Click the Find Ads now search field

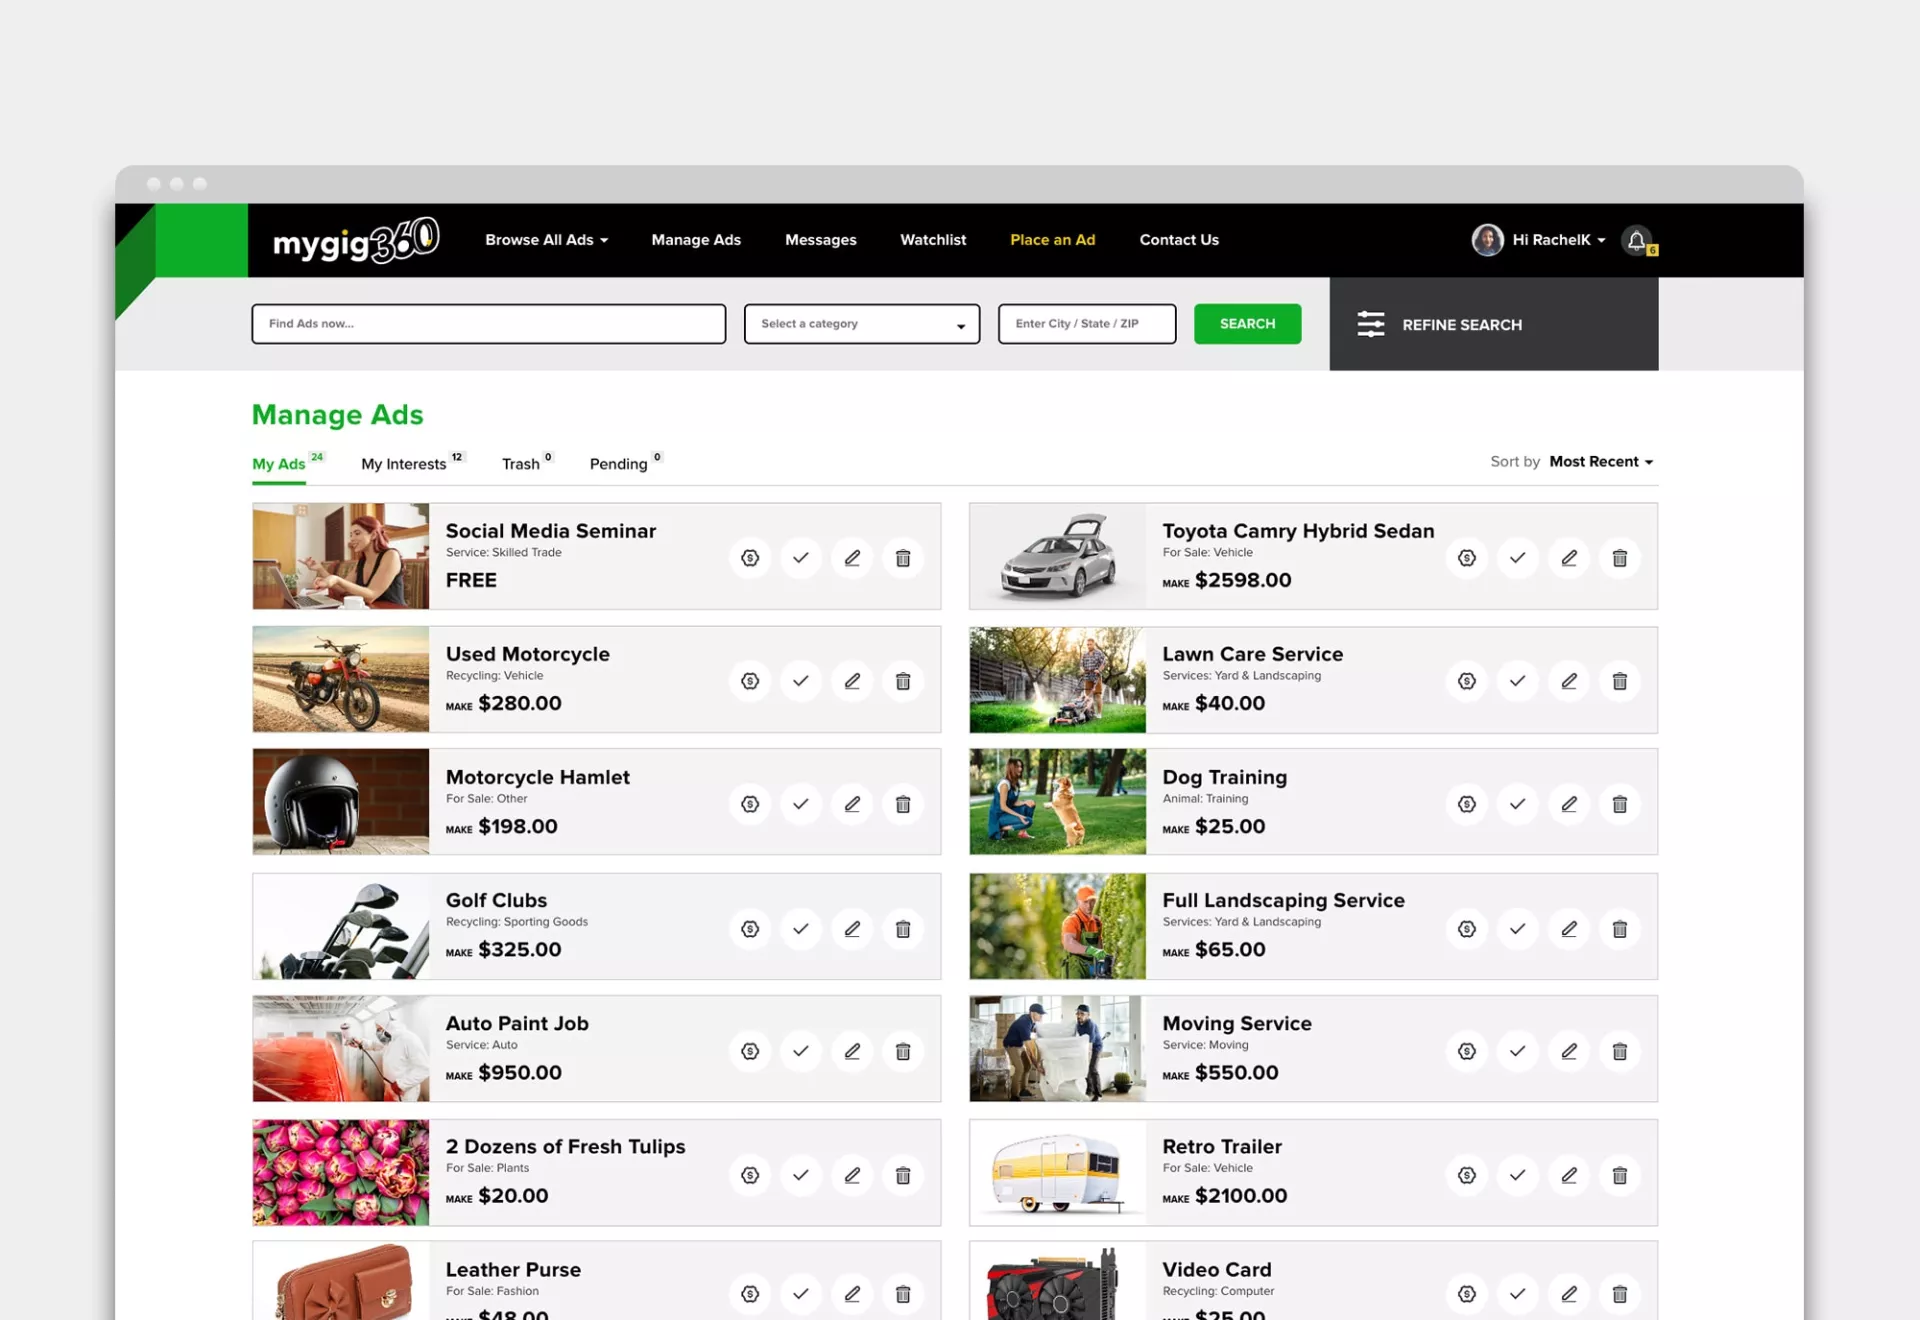488,324
